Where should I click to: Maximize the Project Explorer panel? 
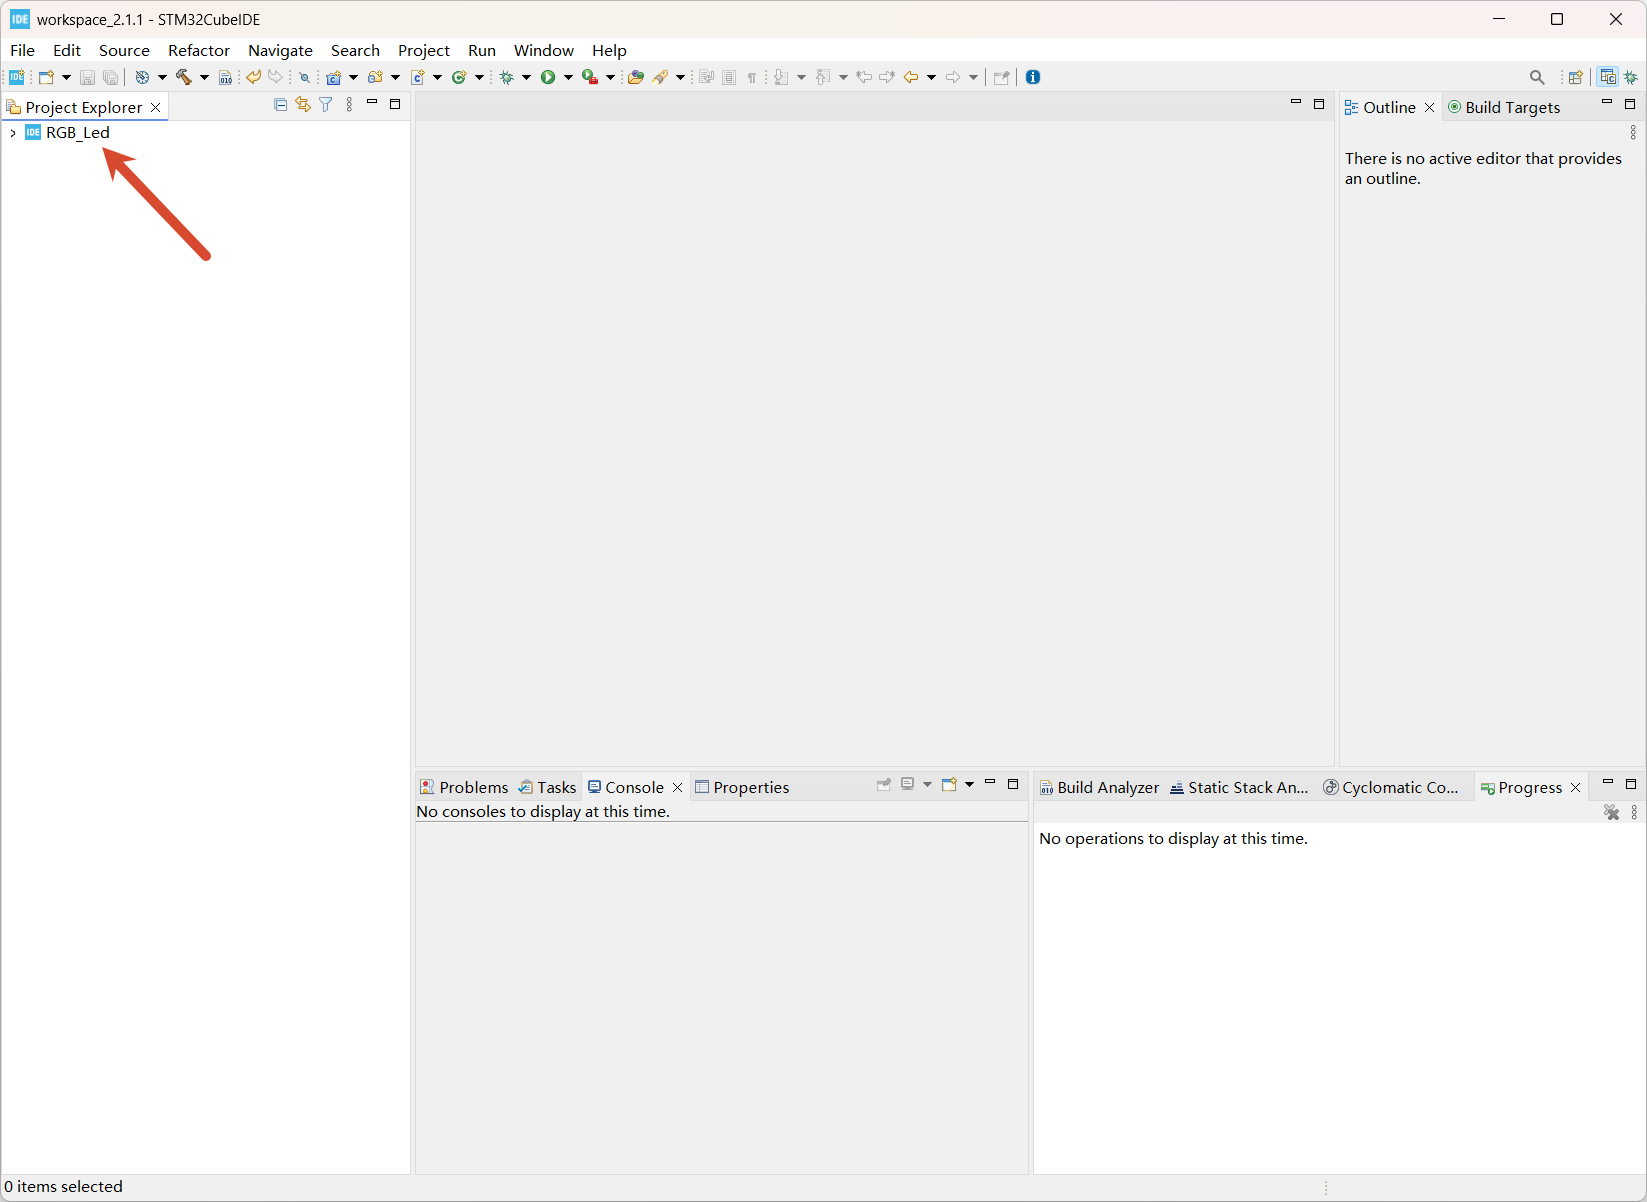tap(395, 104)
